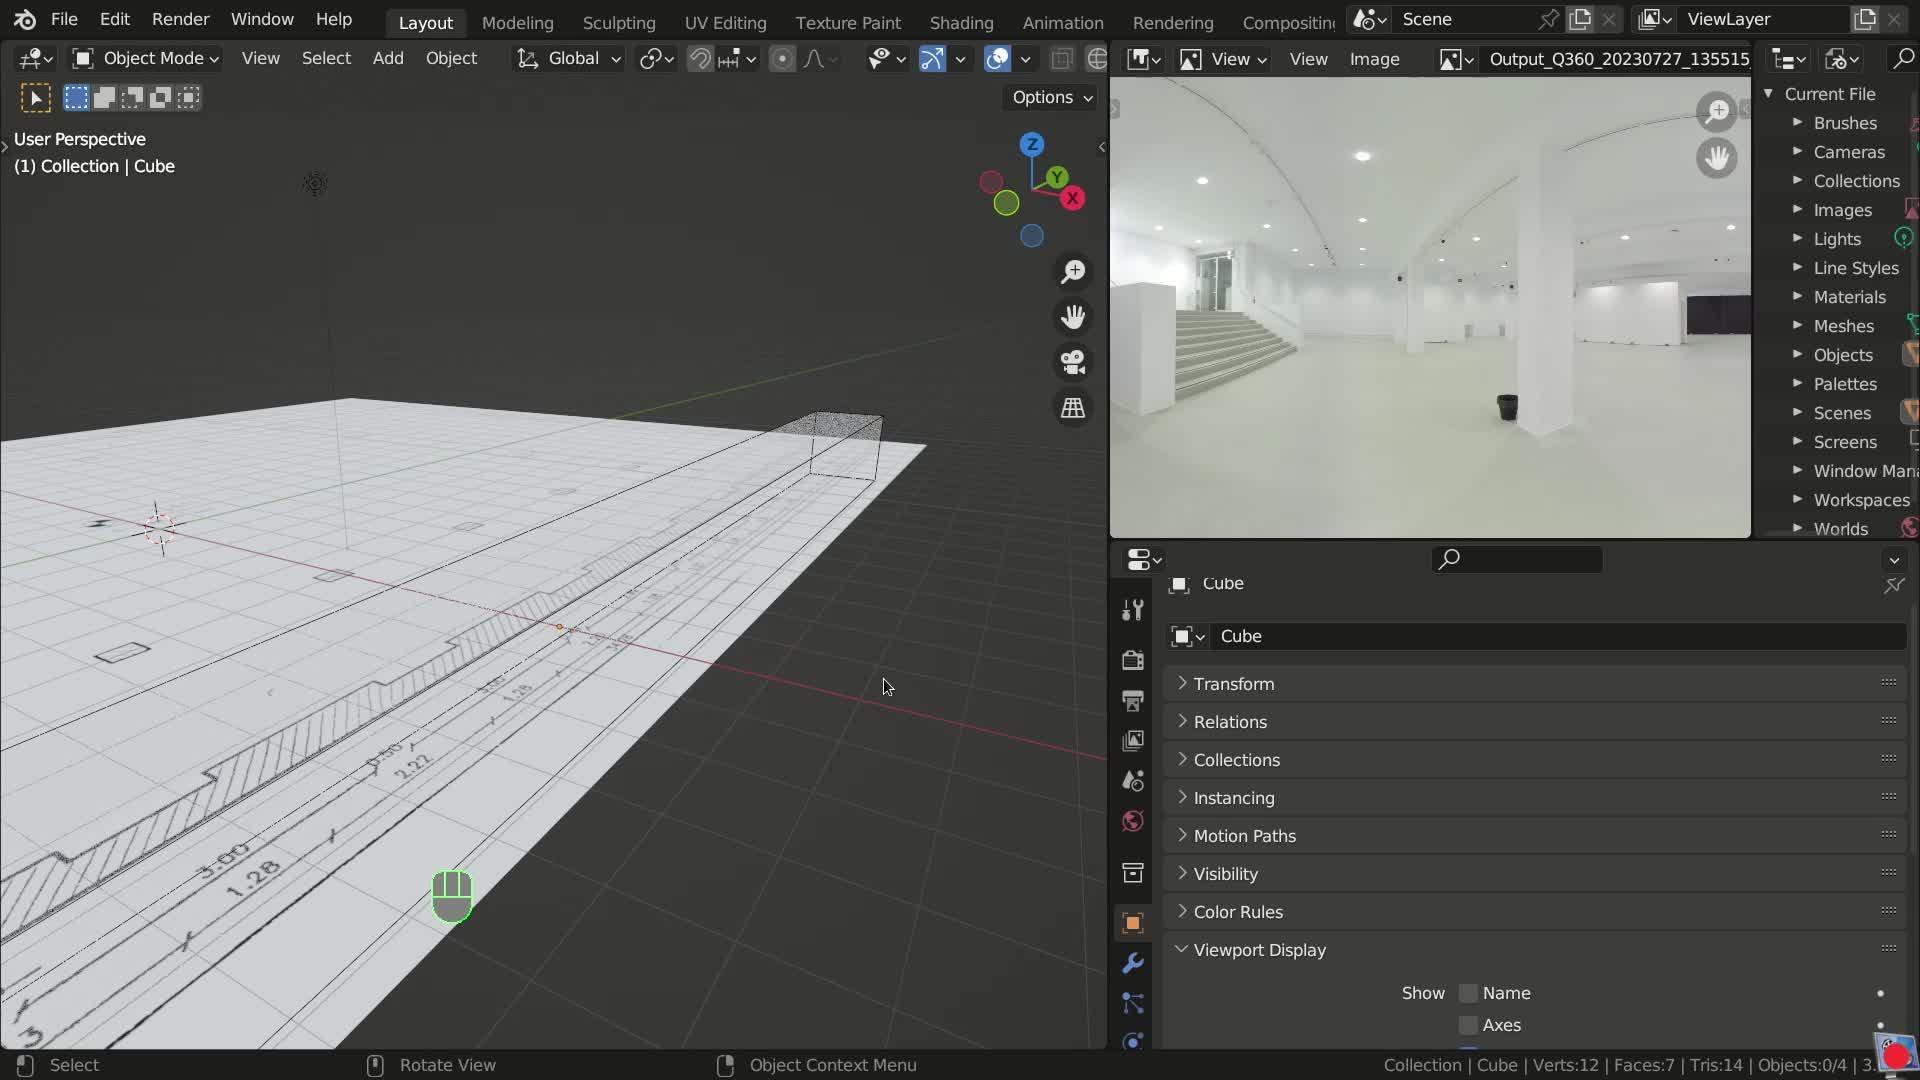Open the Add menu in viewport header
Viewport: 1920px width, 1080px height.
(x=388, y=59)
